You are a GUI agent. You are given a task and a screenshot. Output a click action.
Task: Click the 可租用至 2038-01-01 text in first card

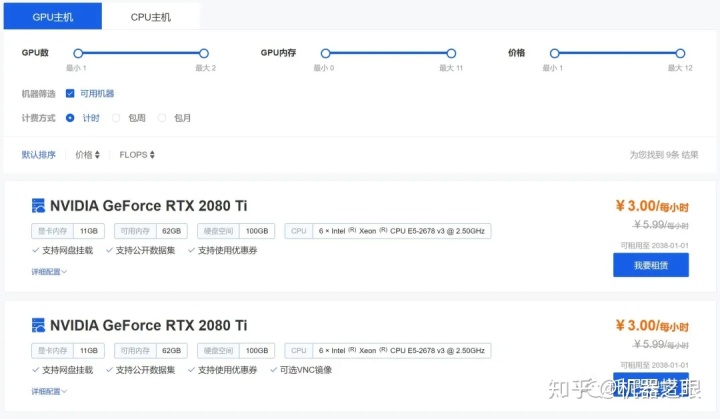point(654,245)
